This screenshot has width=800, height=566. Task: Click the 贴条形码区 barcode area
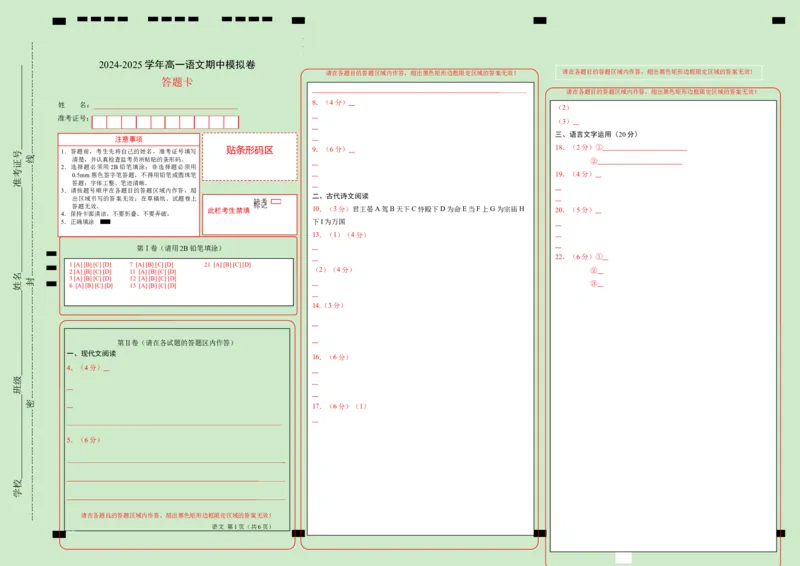coord(249,151)
